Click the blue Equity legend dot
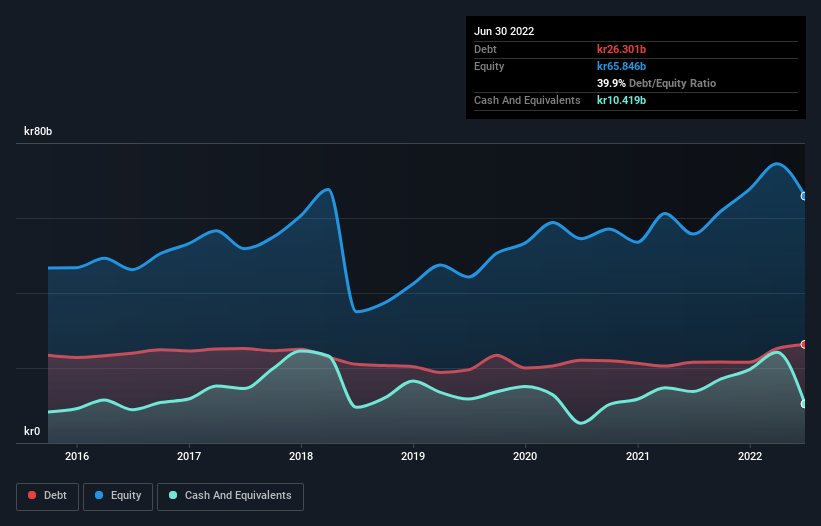Screen dimensions: 821x526 (x=99, y=495)
